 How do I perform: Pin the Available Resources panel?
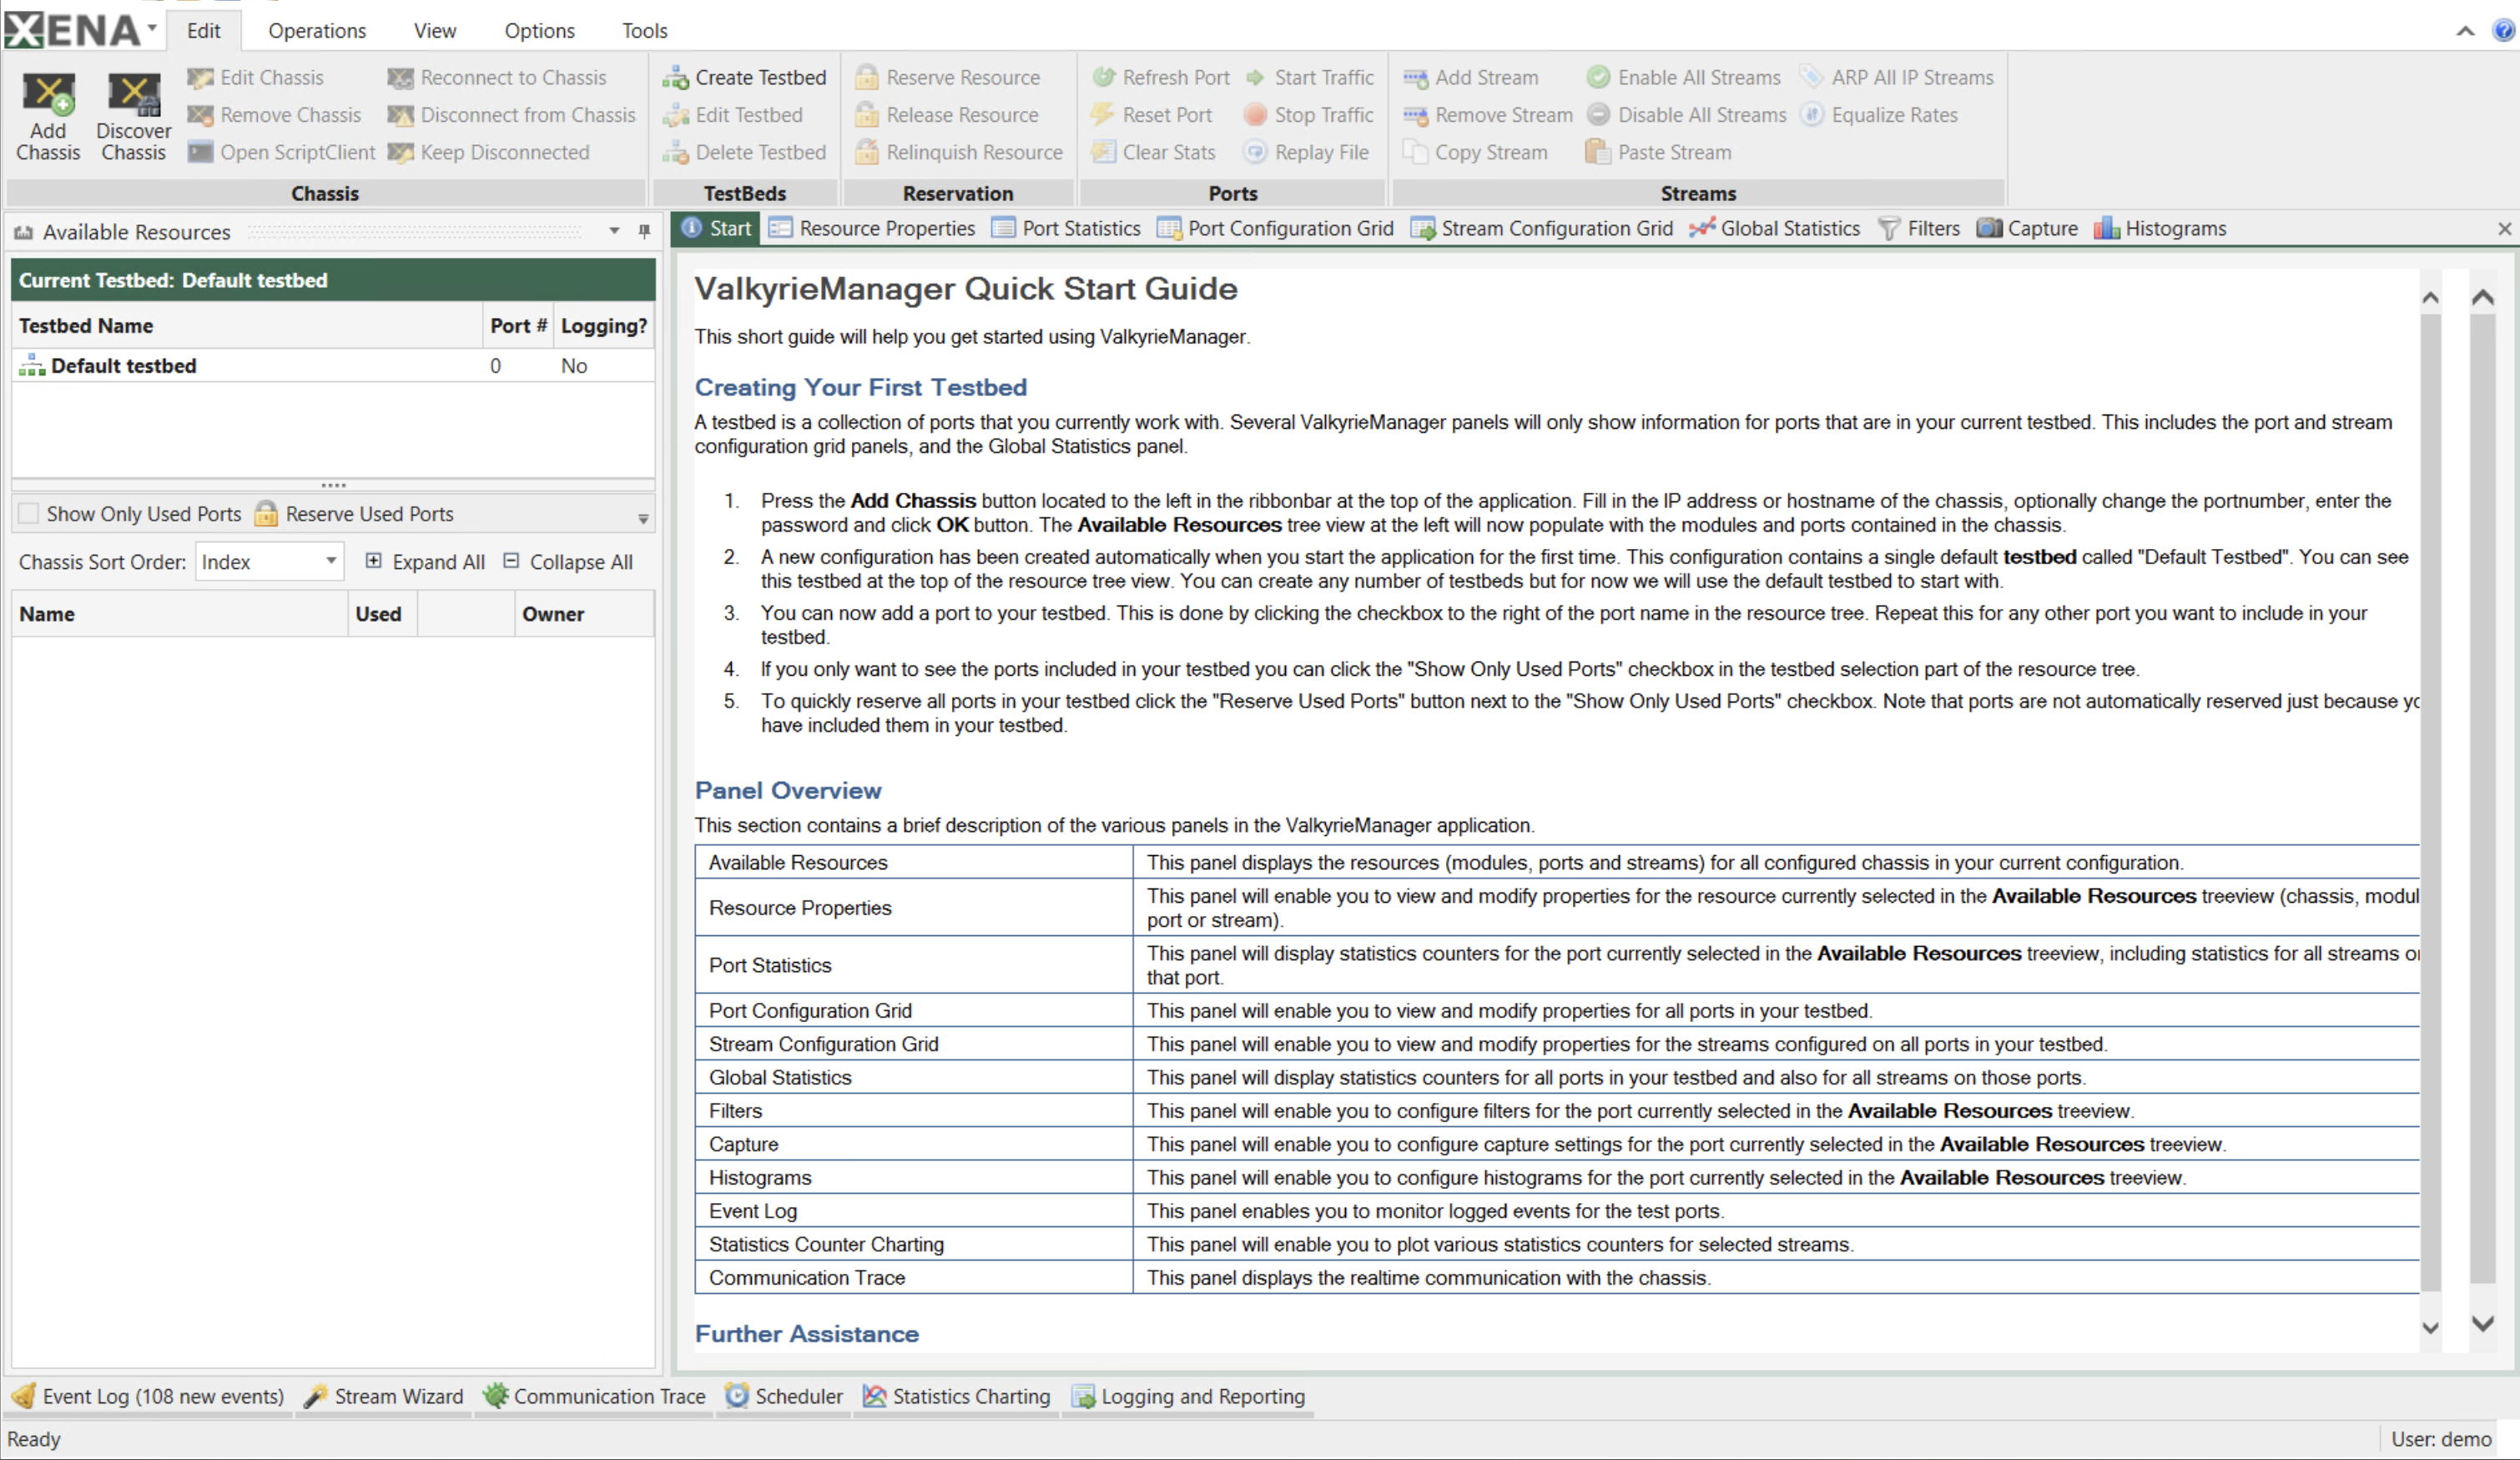click(644, 231)
